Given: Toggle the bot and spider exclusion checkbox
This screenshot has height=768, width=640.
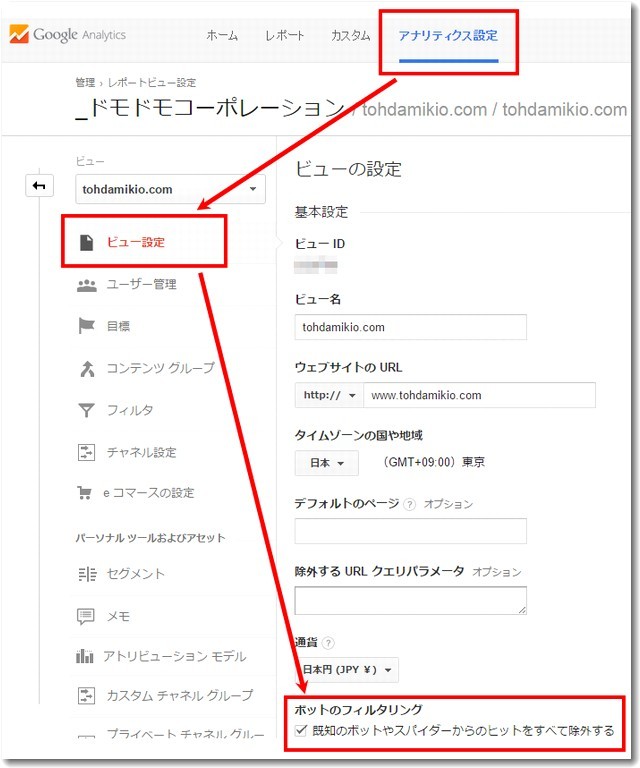Looking at the screenshot, I should coord(301,731).
